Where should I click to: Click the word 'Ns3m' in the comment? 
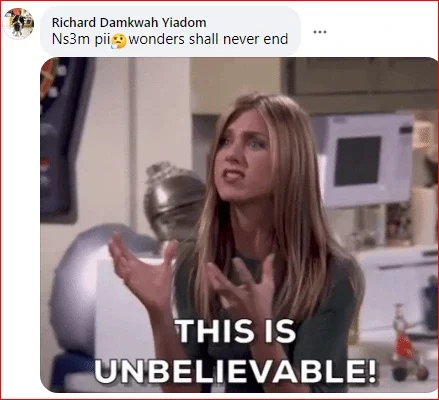(71, 39)
